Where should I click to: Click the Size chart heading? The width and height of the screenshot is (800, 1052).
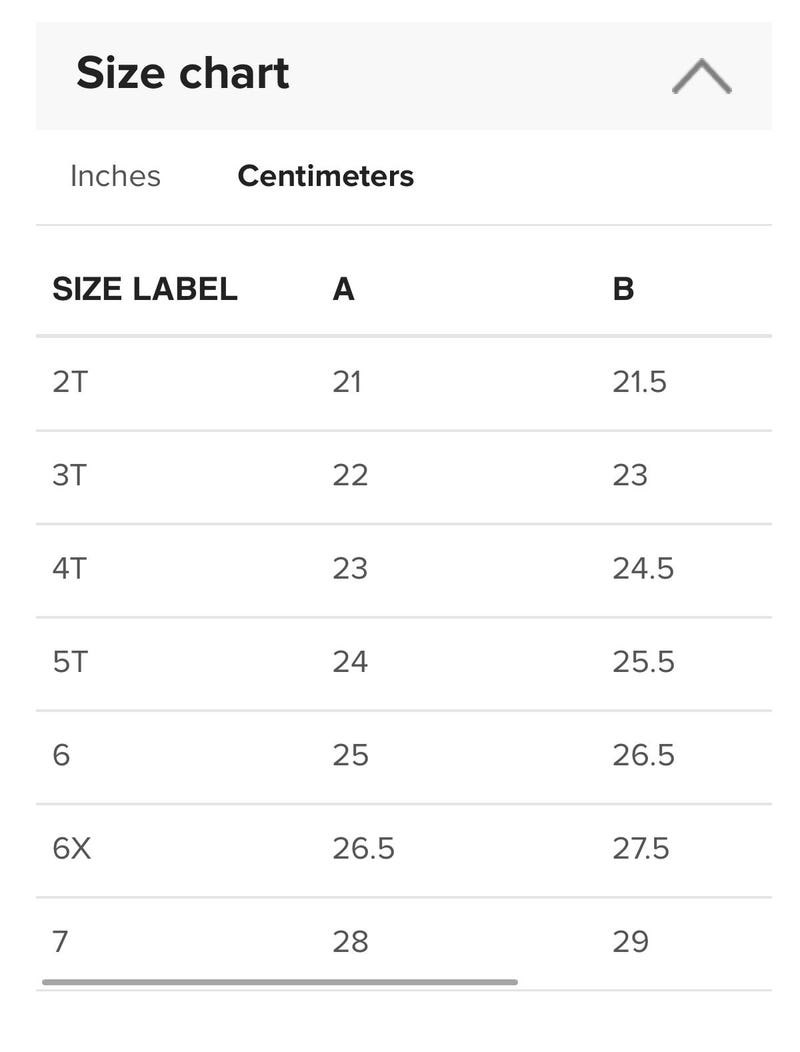(x=183, y=72)
